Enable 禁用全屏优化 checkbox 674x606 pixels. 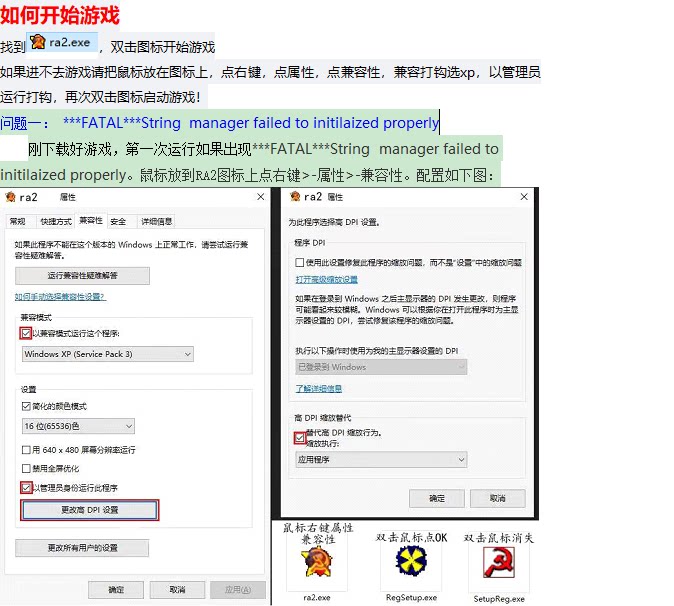pos(26,468)
